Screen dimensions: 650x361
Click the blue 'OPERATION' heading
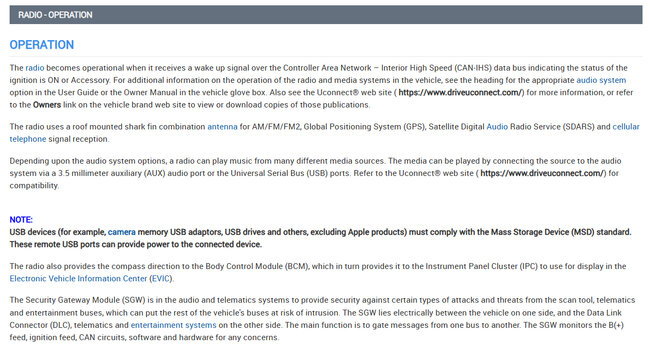(x=42, y=45)
